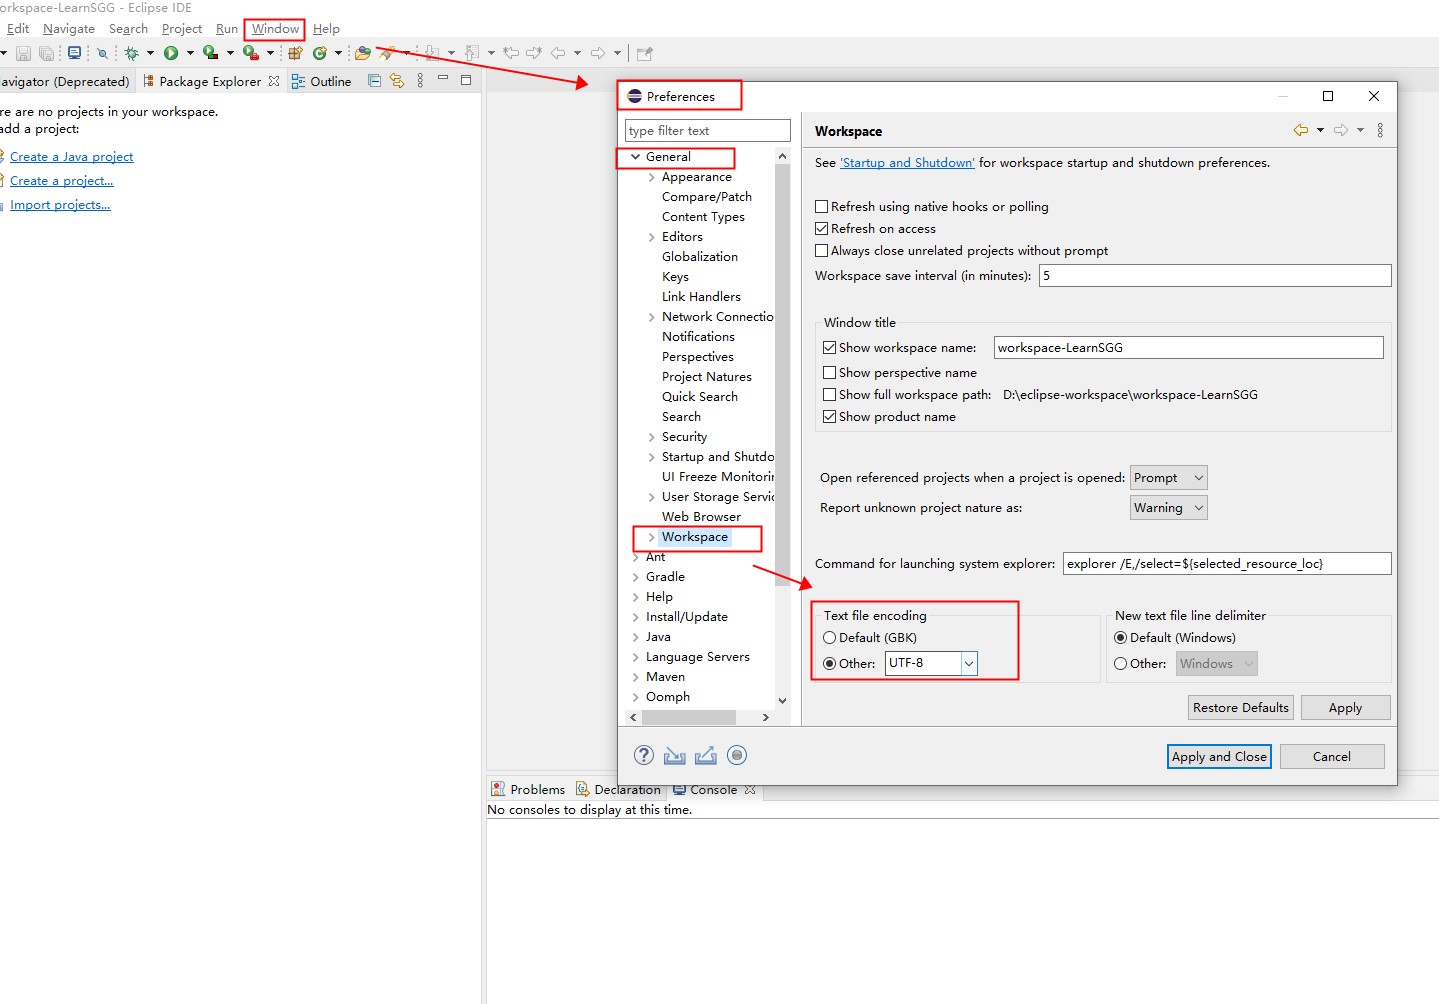Click the system explorer command field
Image resolution: width=1439 pixels, height=1004 pixels.
1227,564
